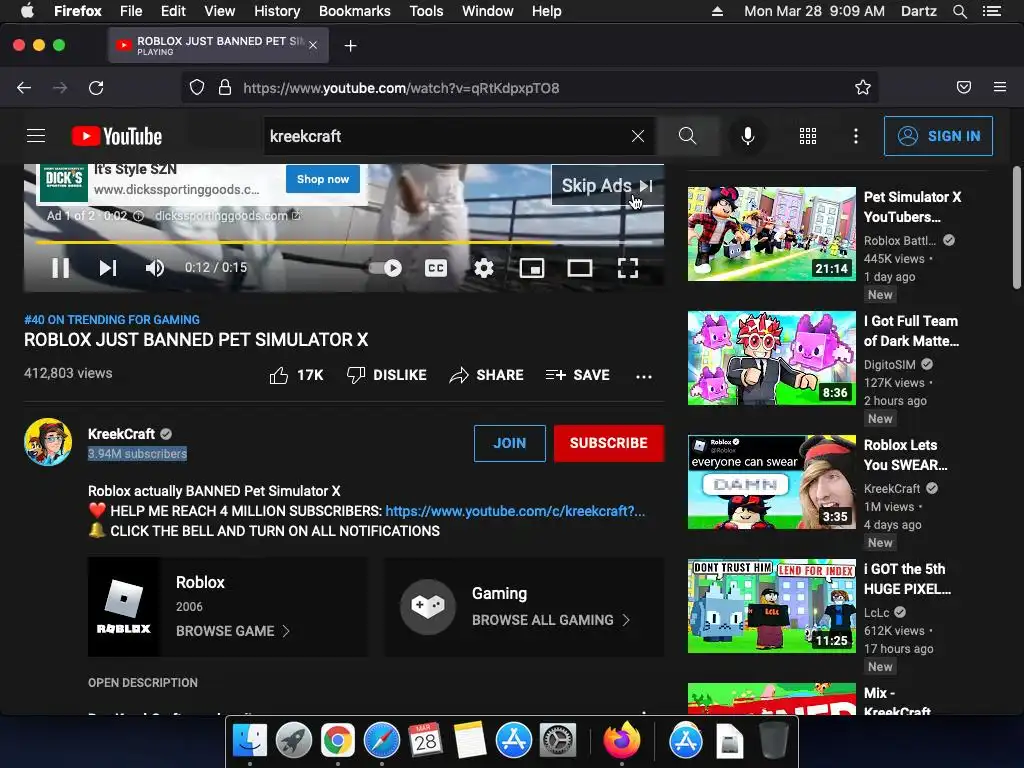Open Roblox Lets You SWEAR video thumbnail
The height and width of the screenshot is (768, 1024).
tap(772, 482)
